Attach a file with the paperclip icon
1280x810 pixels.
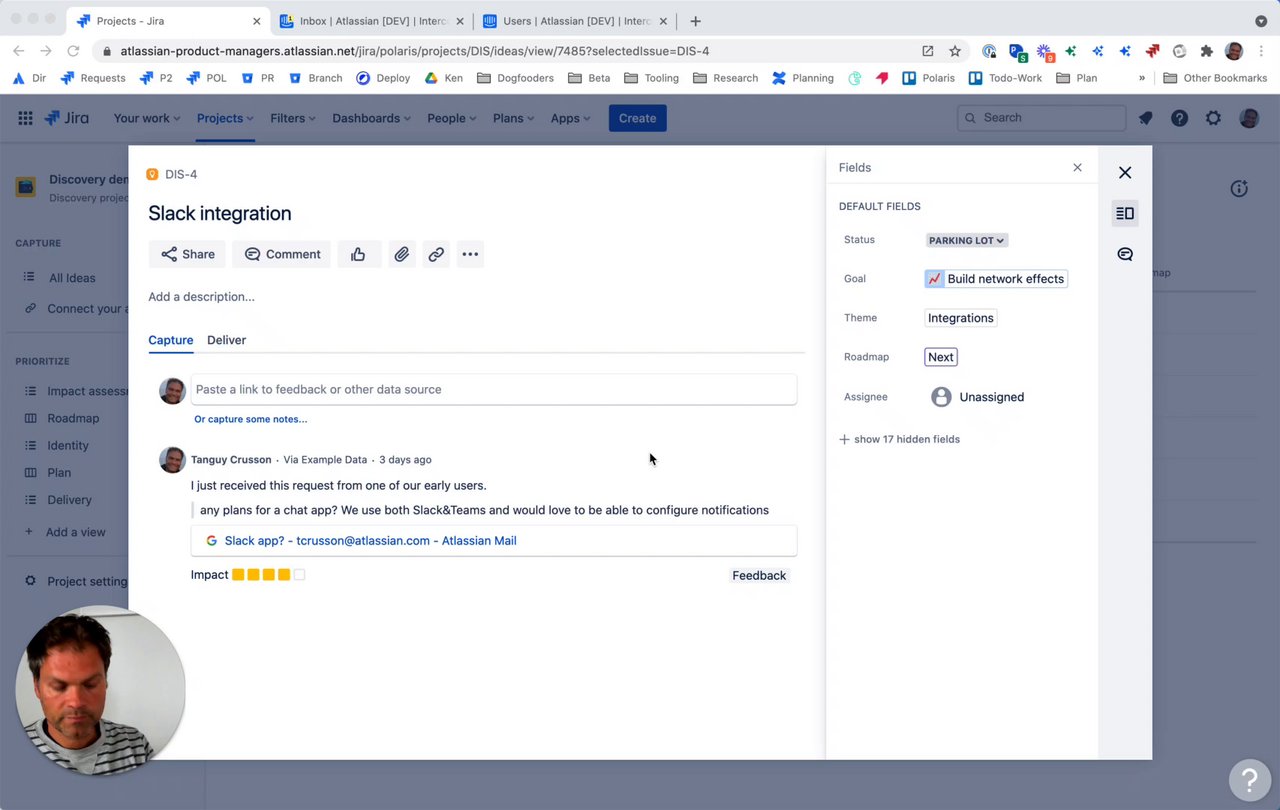tap(401, 254)
